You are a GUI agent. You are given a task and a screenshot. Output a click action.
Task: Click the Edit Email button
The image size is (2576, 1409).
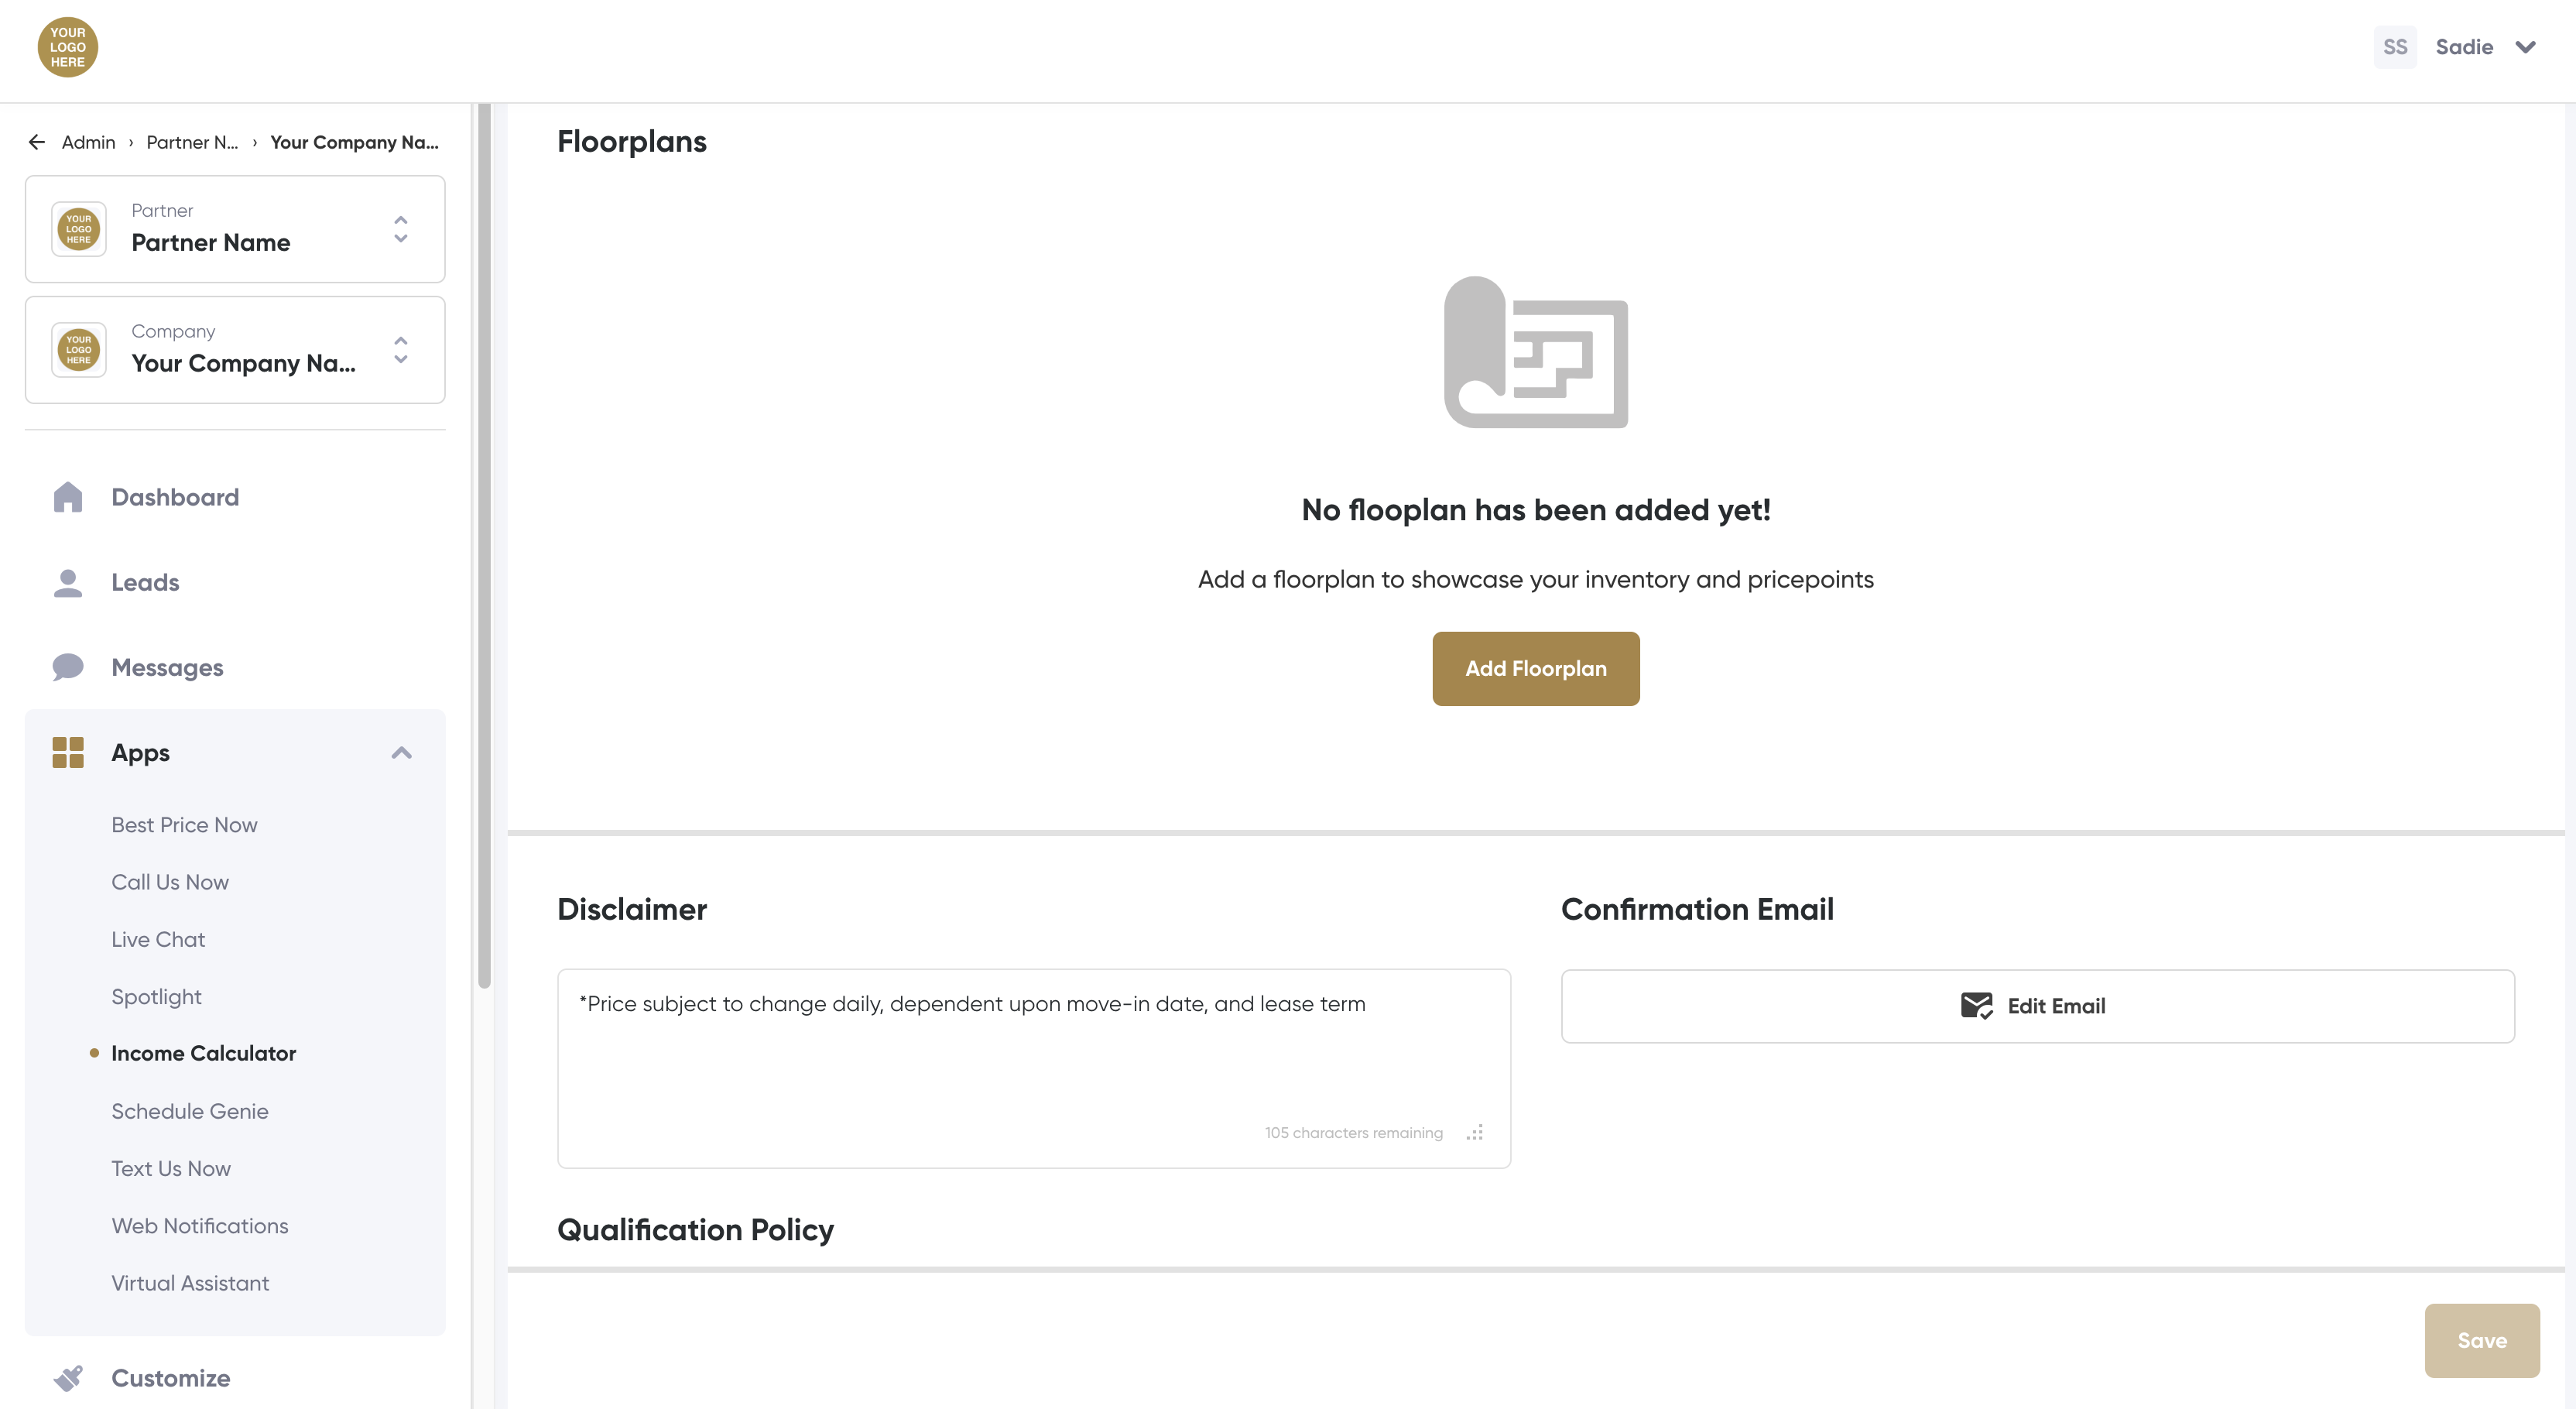click(2037, 1006)
